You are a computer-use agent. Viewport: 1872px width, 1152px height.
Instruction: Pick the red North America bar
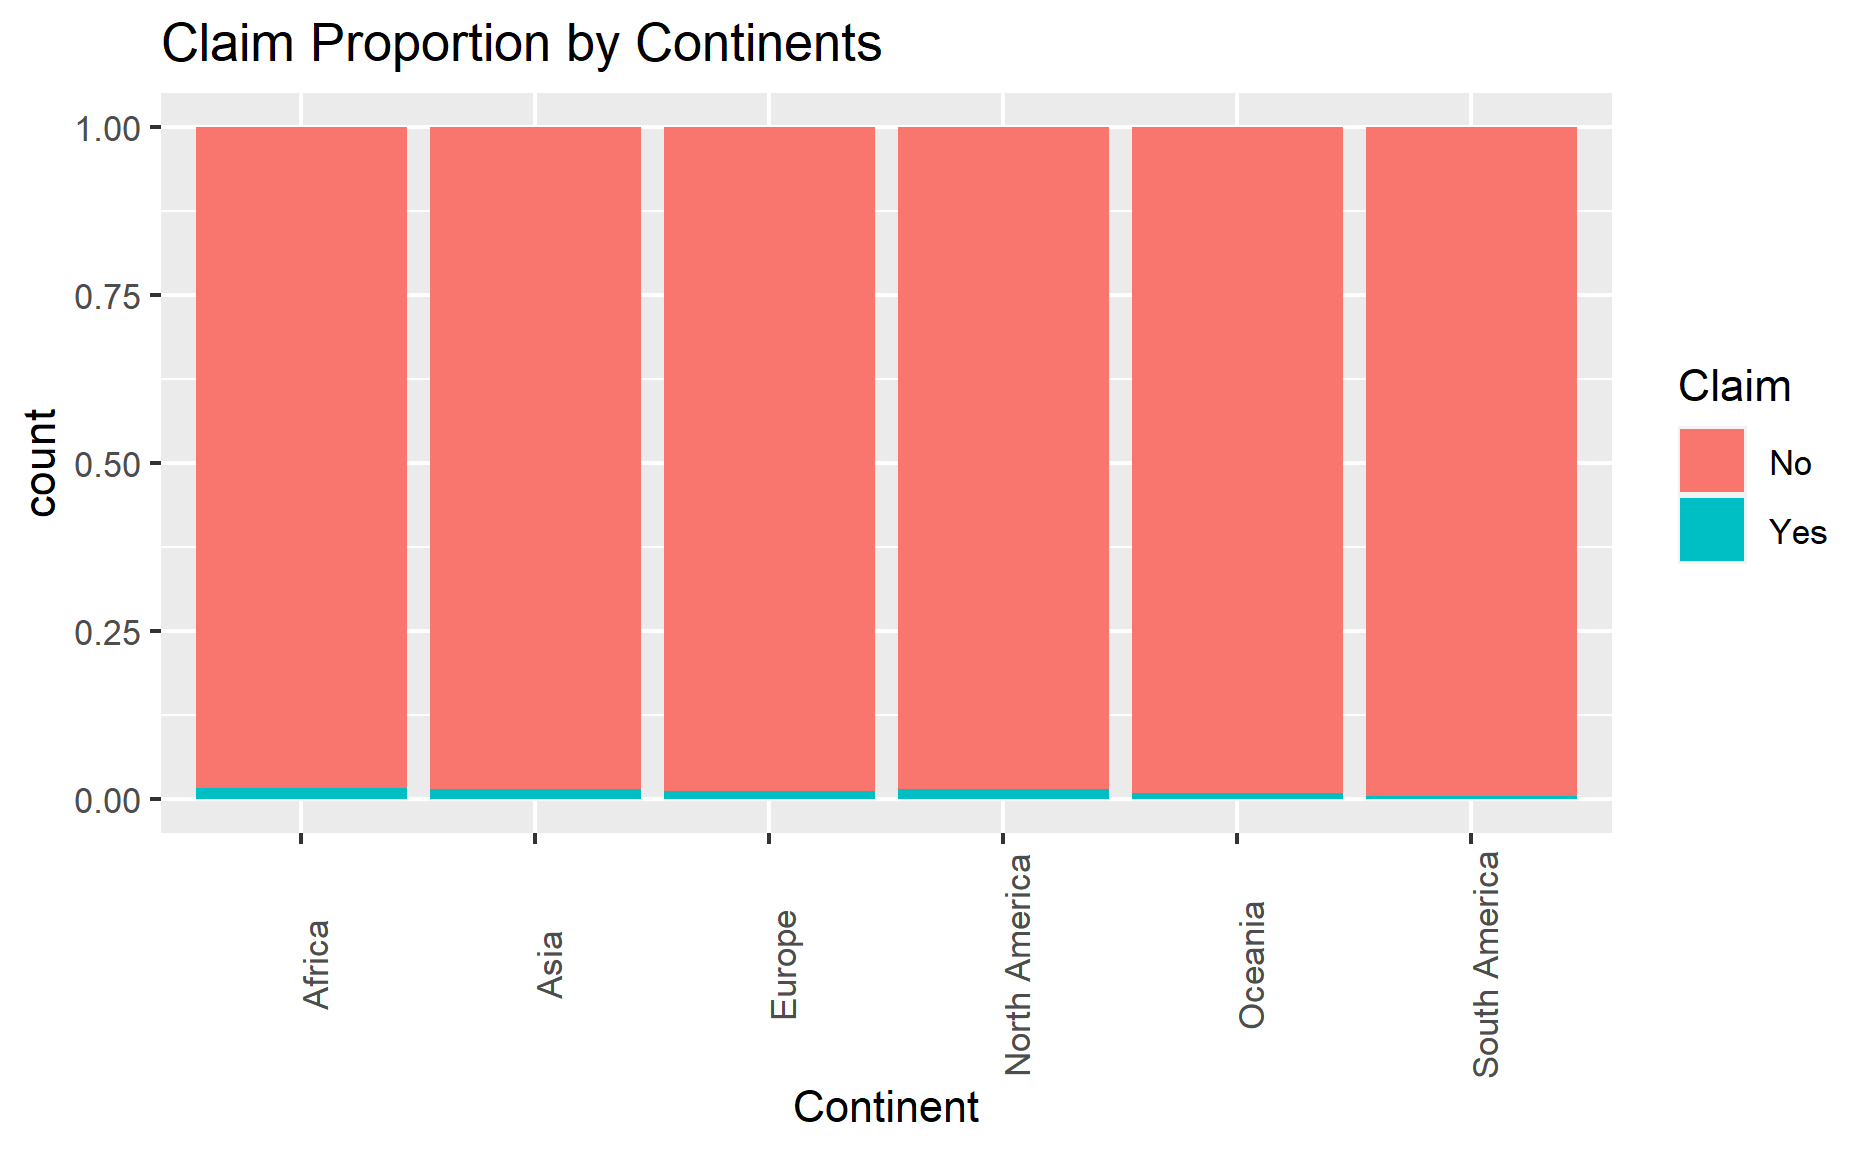click(1003, 456)
